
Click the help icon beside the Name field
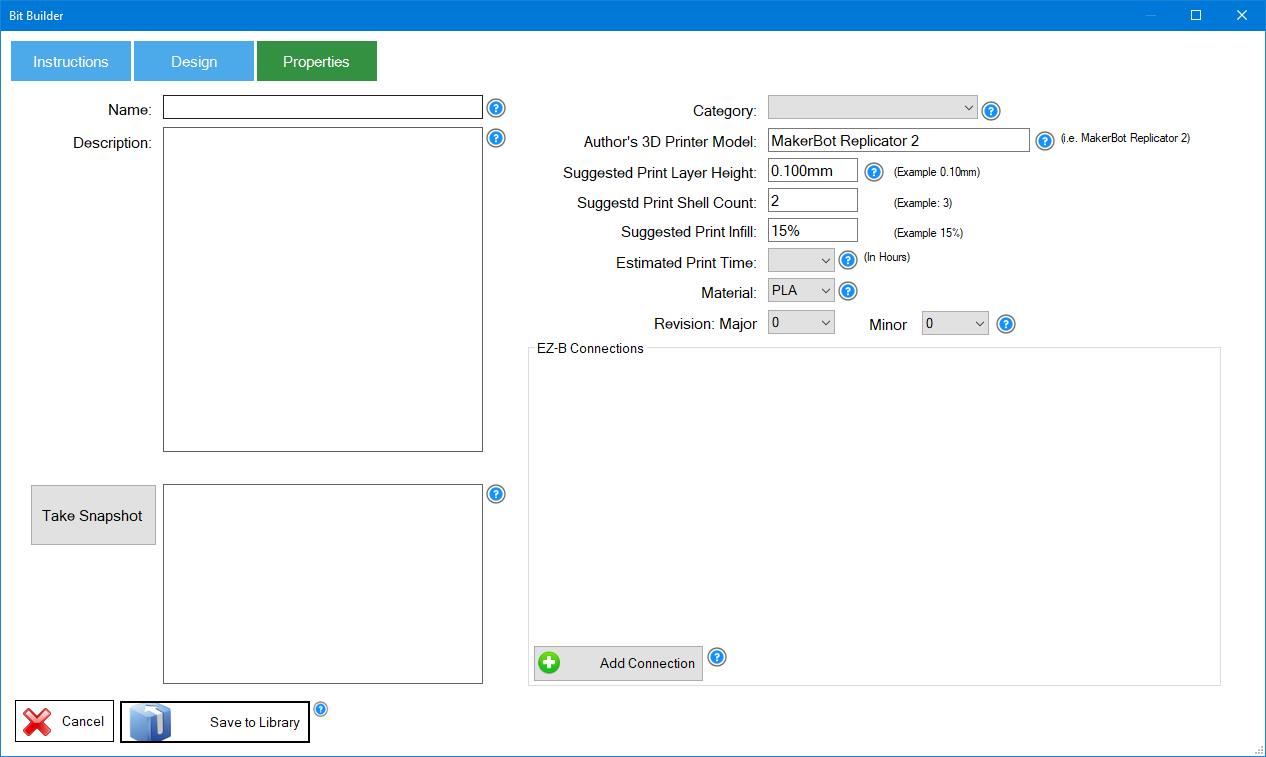pyautogui.click(x=496, y=108)
